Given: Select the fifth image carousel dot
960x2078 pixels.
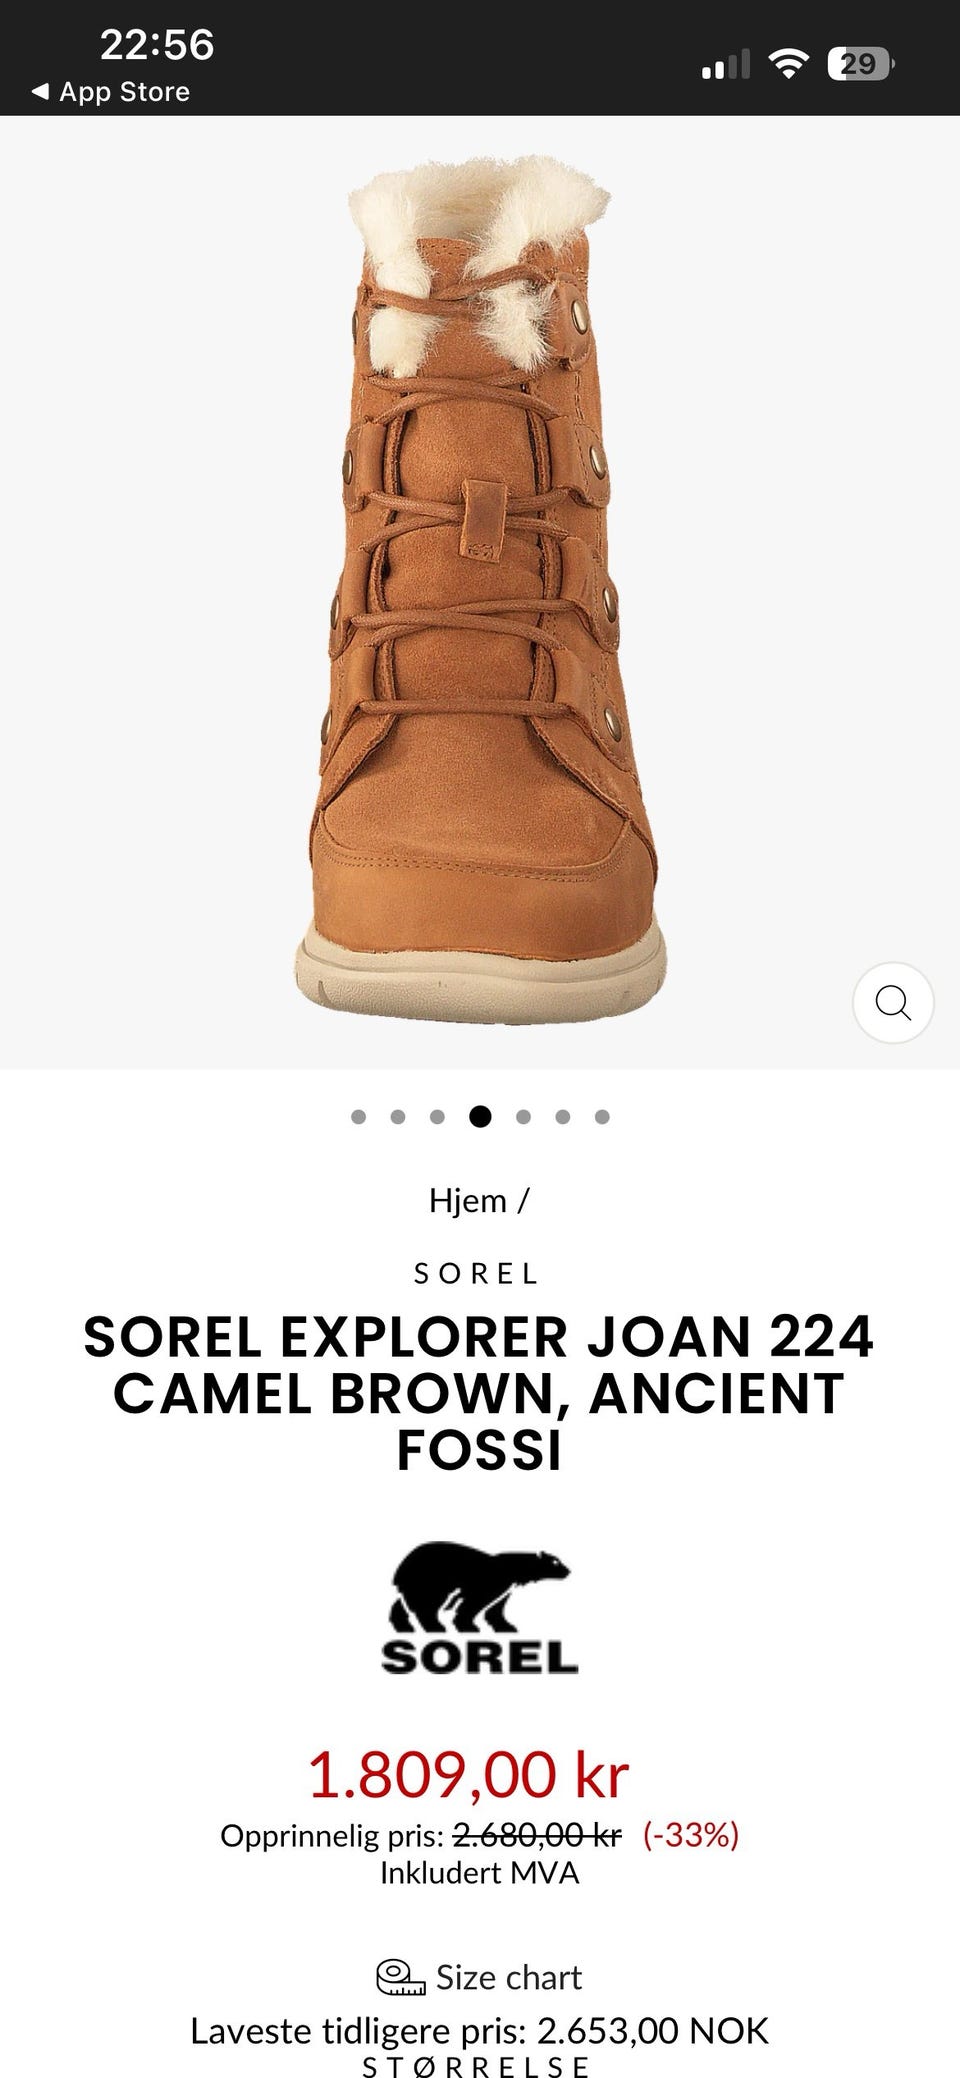Looking at the screenshot, I should 523,1117.
